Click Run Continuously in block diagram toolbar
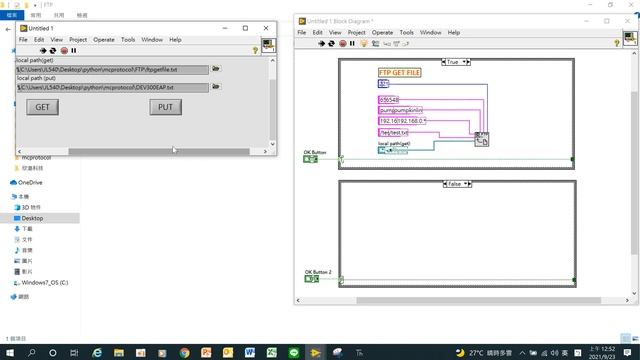The width and height of the screenshot is (640, 360). (x=331, y=43)
